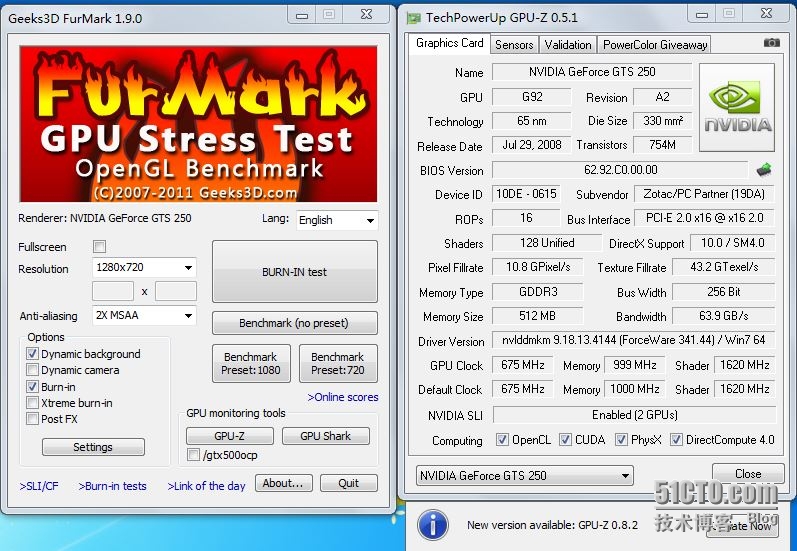
Task: Click the NVIDIA SLI Enabled (2 GPUs) field
Action: tap(634, 415)
